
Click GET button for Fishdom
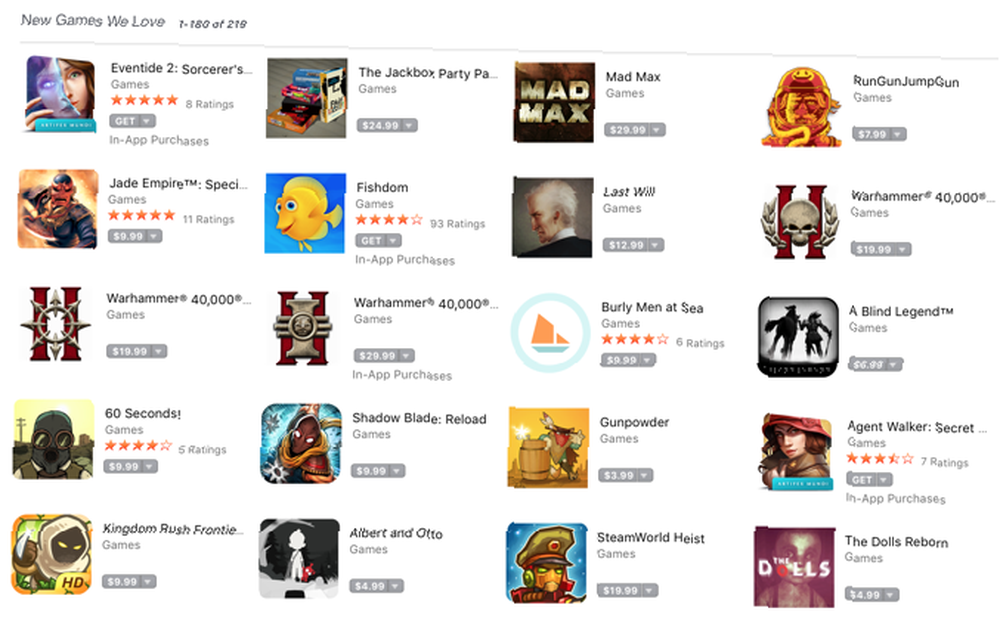point(371,240)
